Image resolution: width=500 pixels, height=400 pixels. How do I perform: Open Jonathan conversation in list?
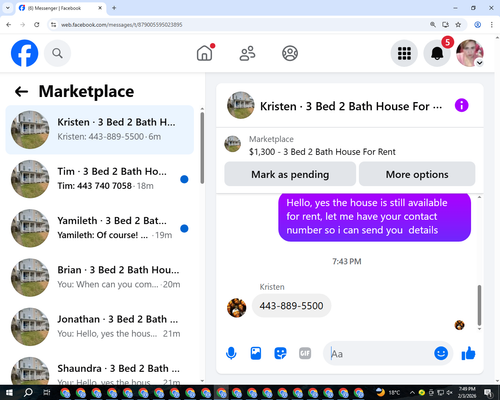coord(100,327)
